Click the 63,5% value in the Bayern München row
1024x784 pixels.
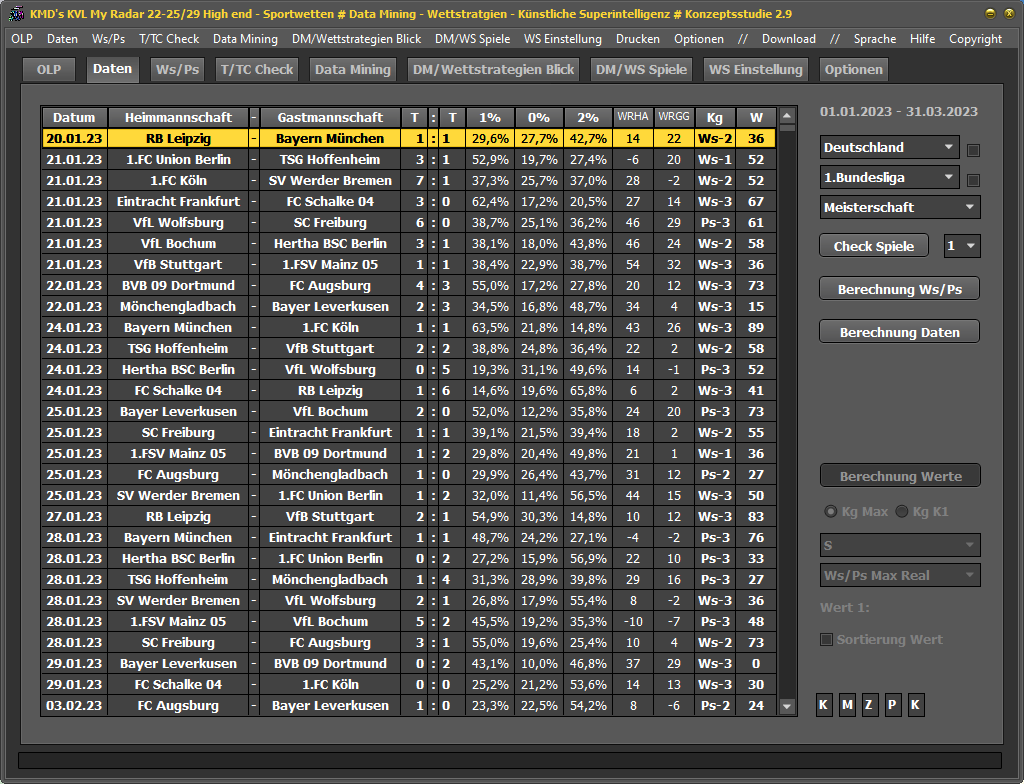490,327
